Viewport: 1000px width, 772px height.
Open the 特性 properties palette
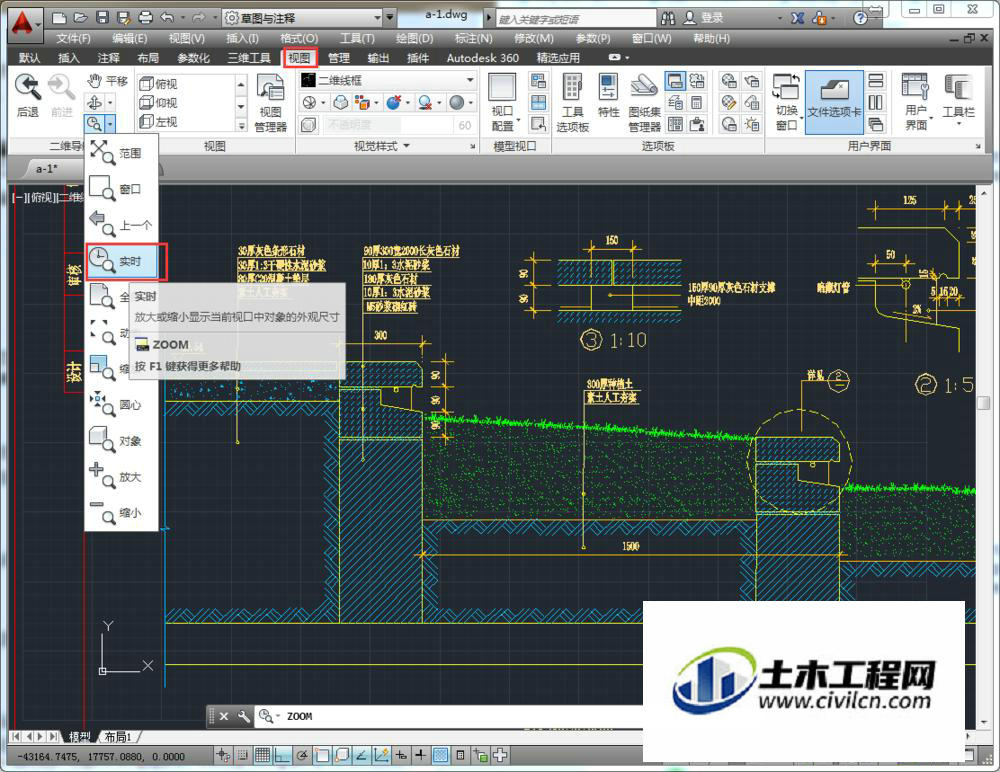tap(608, 96)
